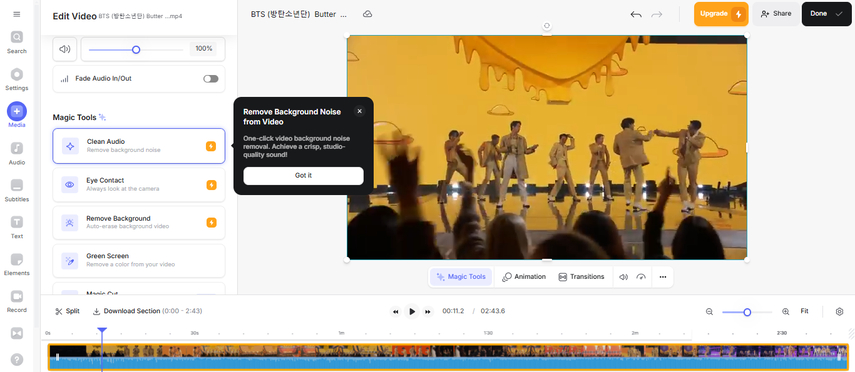Image resolution: width=855 pixels, height=372 pixels.
Task: Open the Record sidebar panel
Action: click(16, 301)
